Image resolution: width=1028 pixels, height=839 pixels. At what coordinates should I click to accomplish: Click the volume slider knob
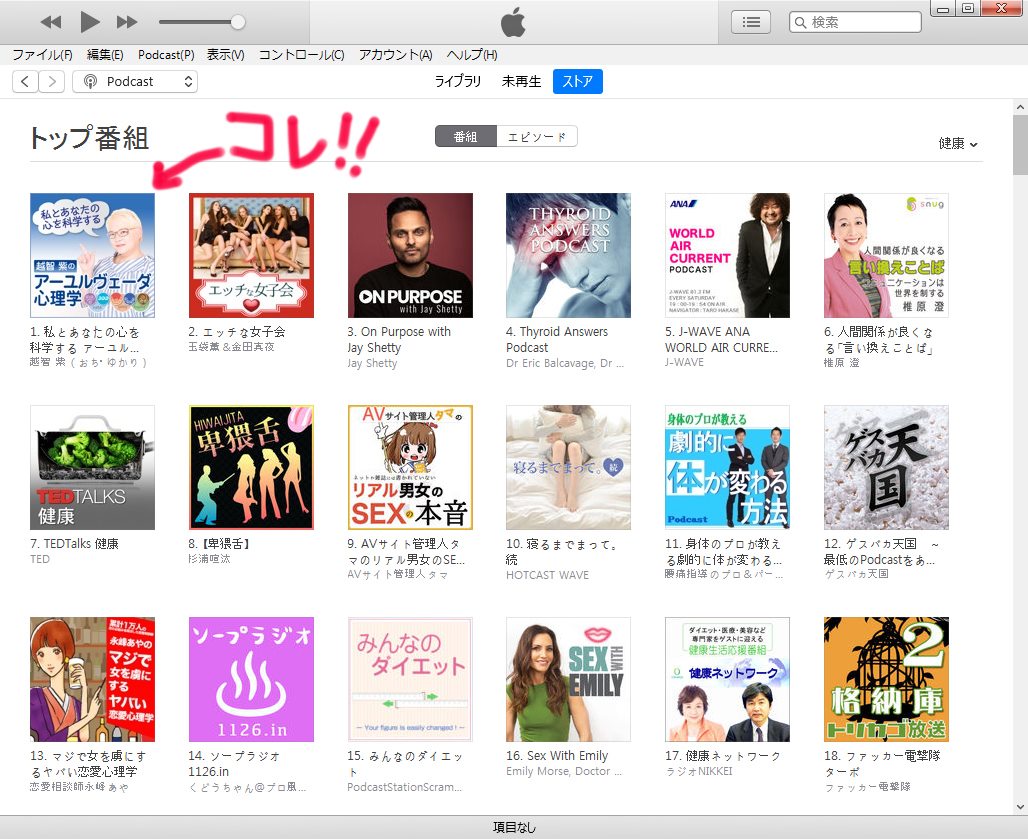pyautogui.click(x=238, y=22)
